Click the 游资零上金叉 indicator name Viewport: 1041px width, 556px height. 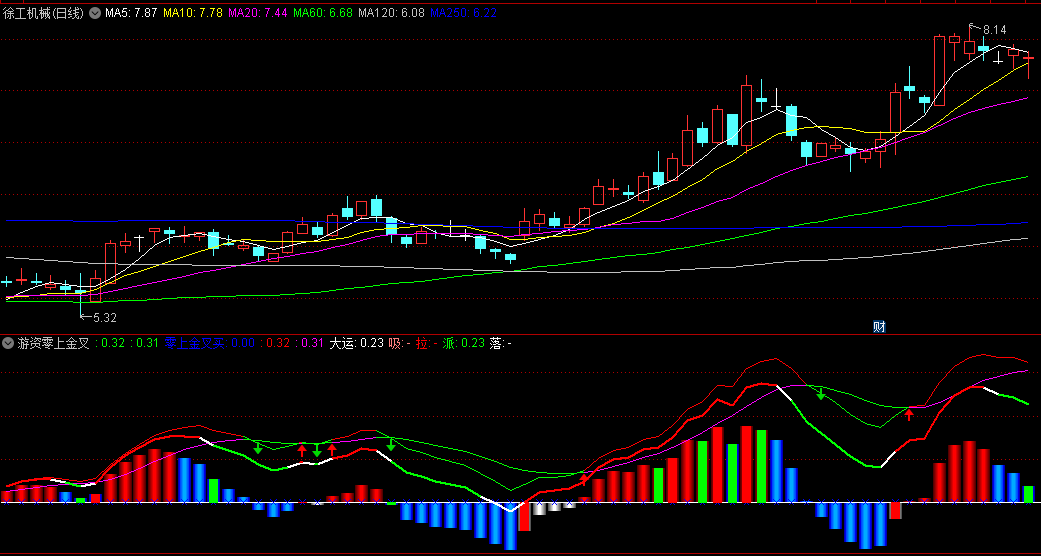pos(53,343)
